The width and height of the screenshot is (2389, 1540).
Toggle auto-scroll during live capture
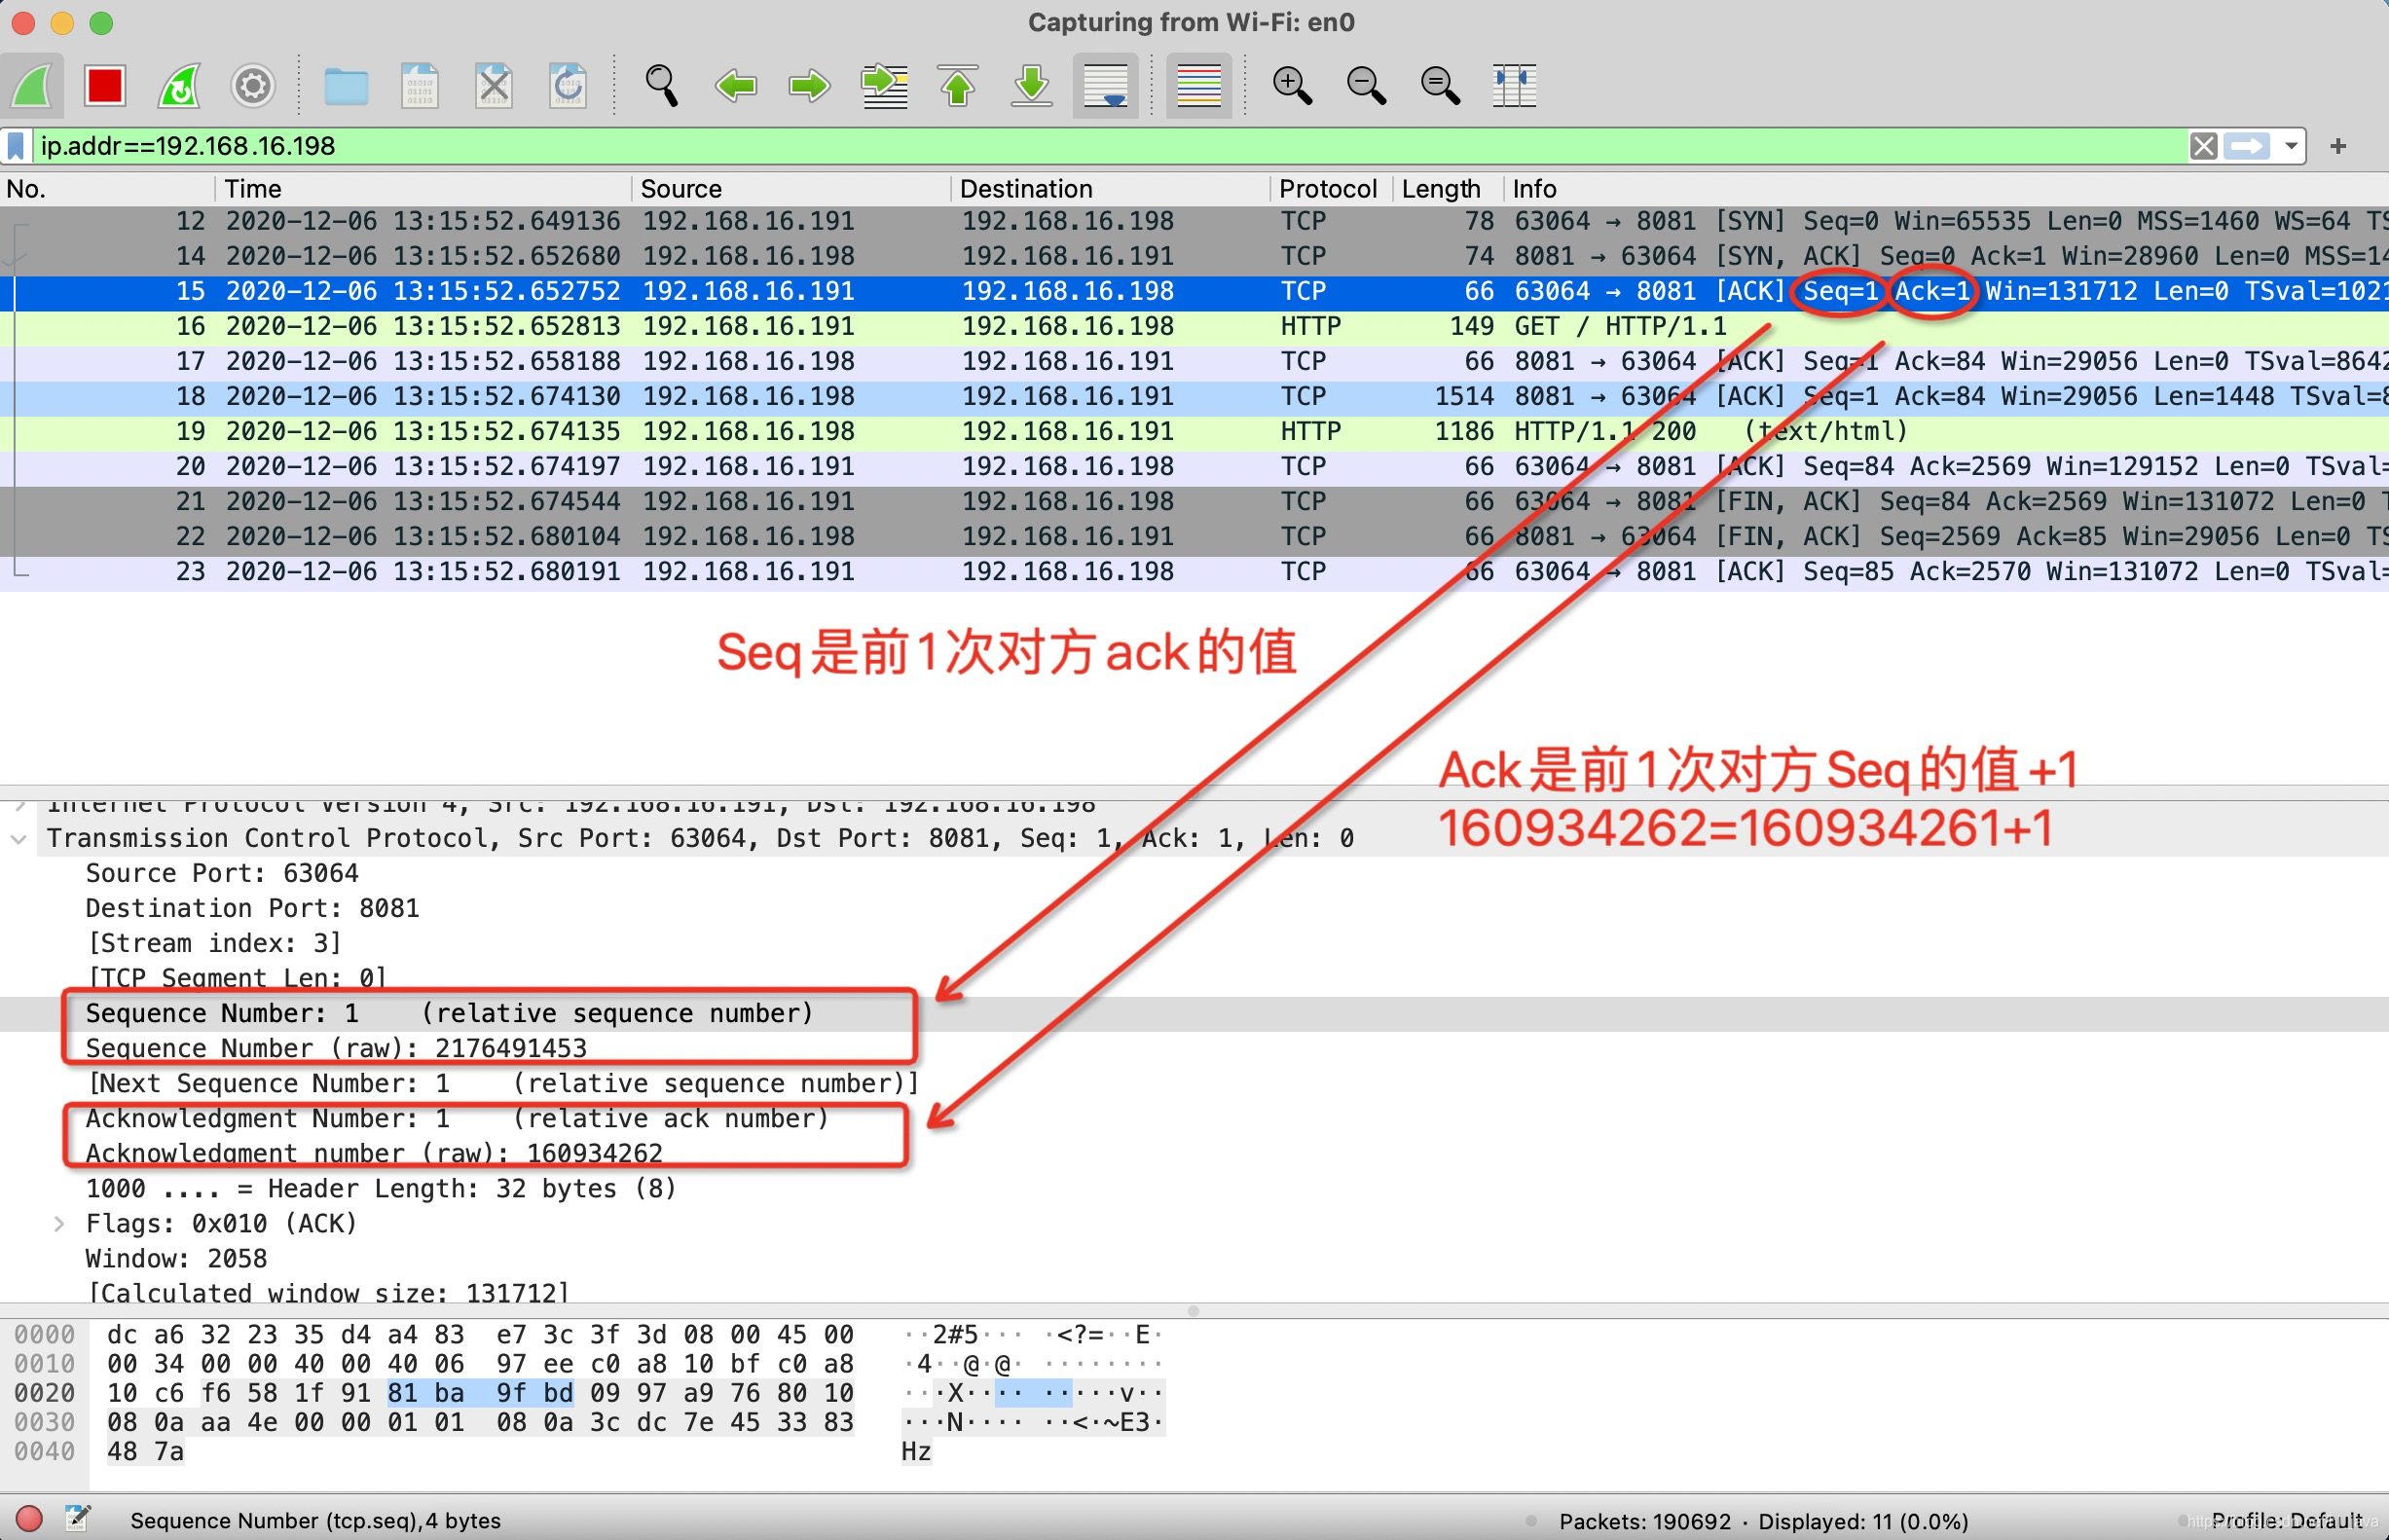1105,86
